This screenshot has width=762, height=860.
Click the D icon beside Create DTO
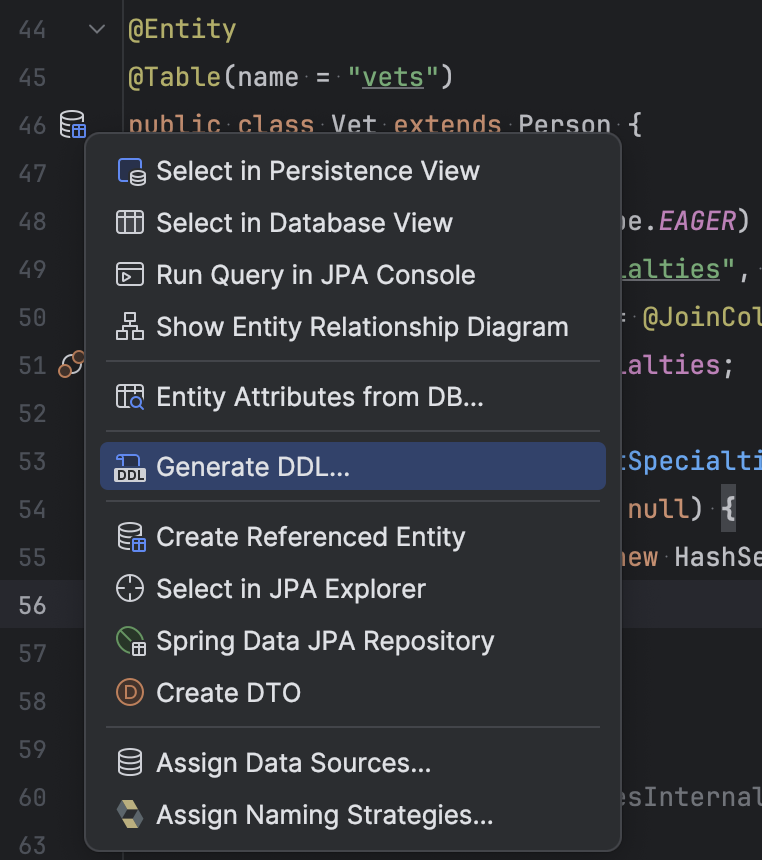coord(131,692)
